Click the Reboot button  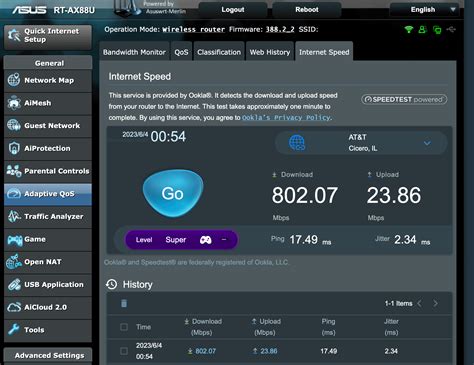click(307, 10)
